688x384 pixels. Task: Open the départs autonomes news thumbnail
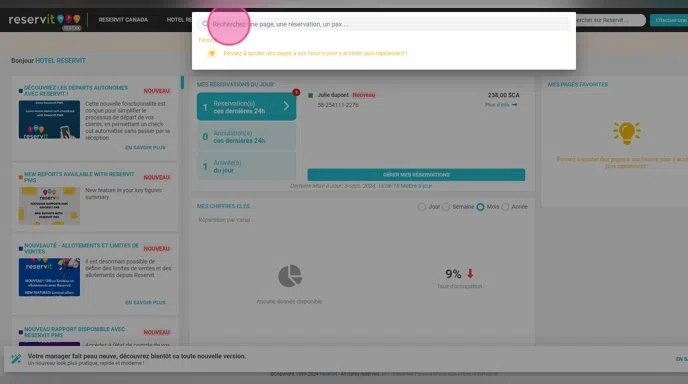49,120
